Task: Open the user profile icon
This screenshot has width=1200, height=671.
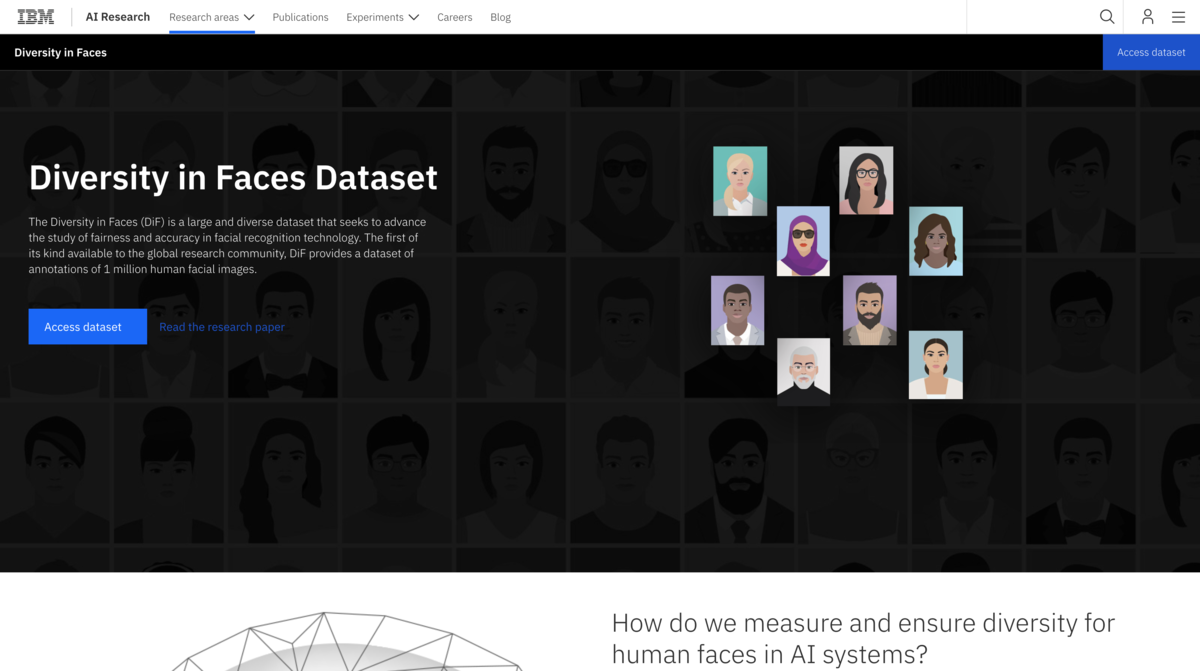Action: tap(1147, 16)
